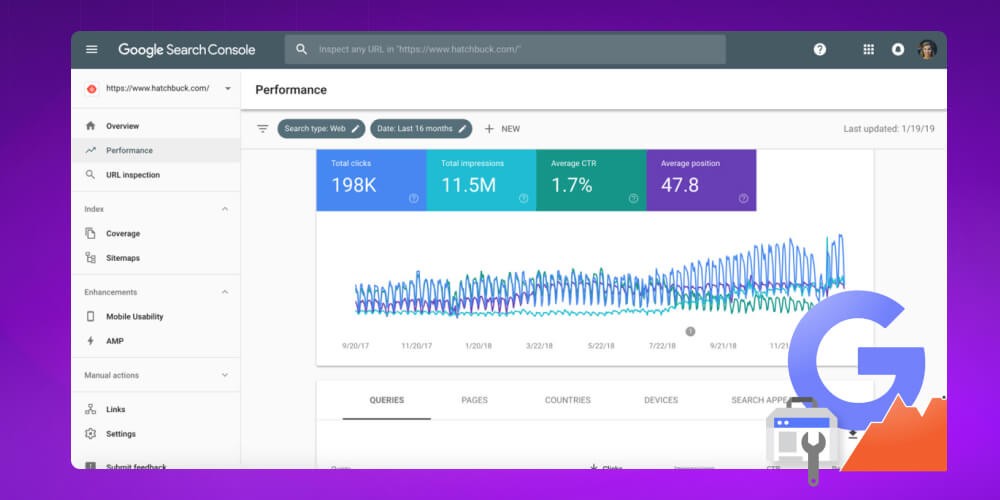The image size is (1000, 500).
Task: Click the "Last updated: 1/19/19" text
Action: click(x=889, y=129)
